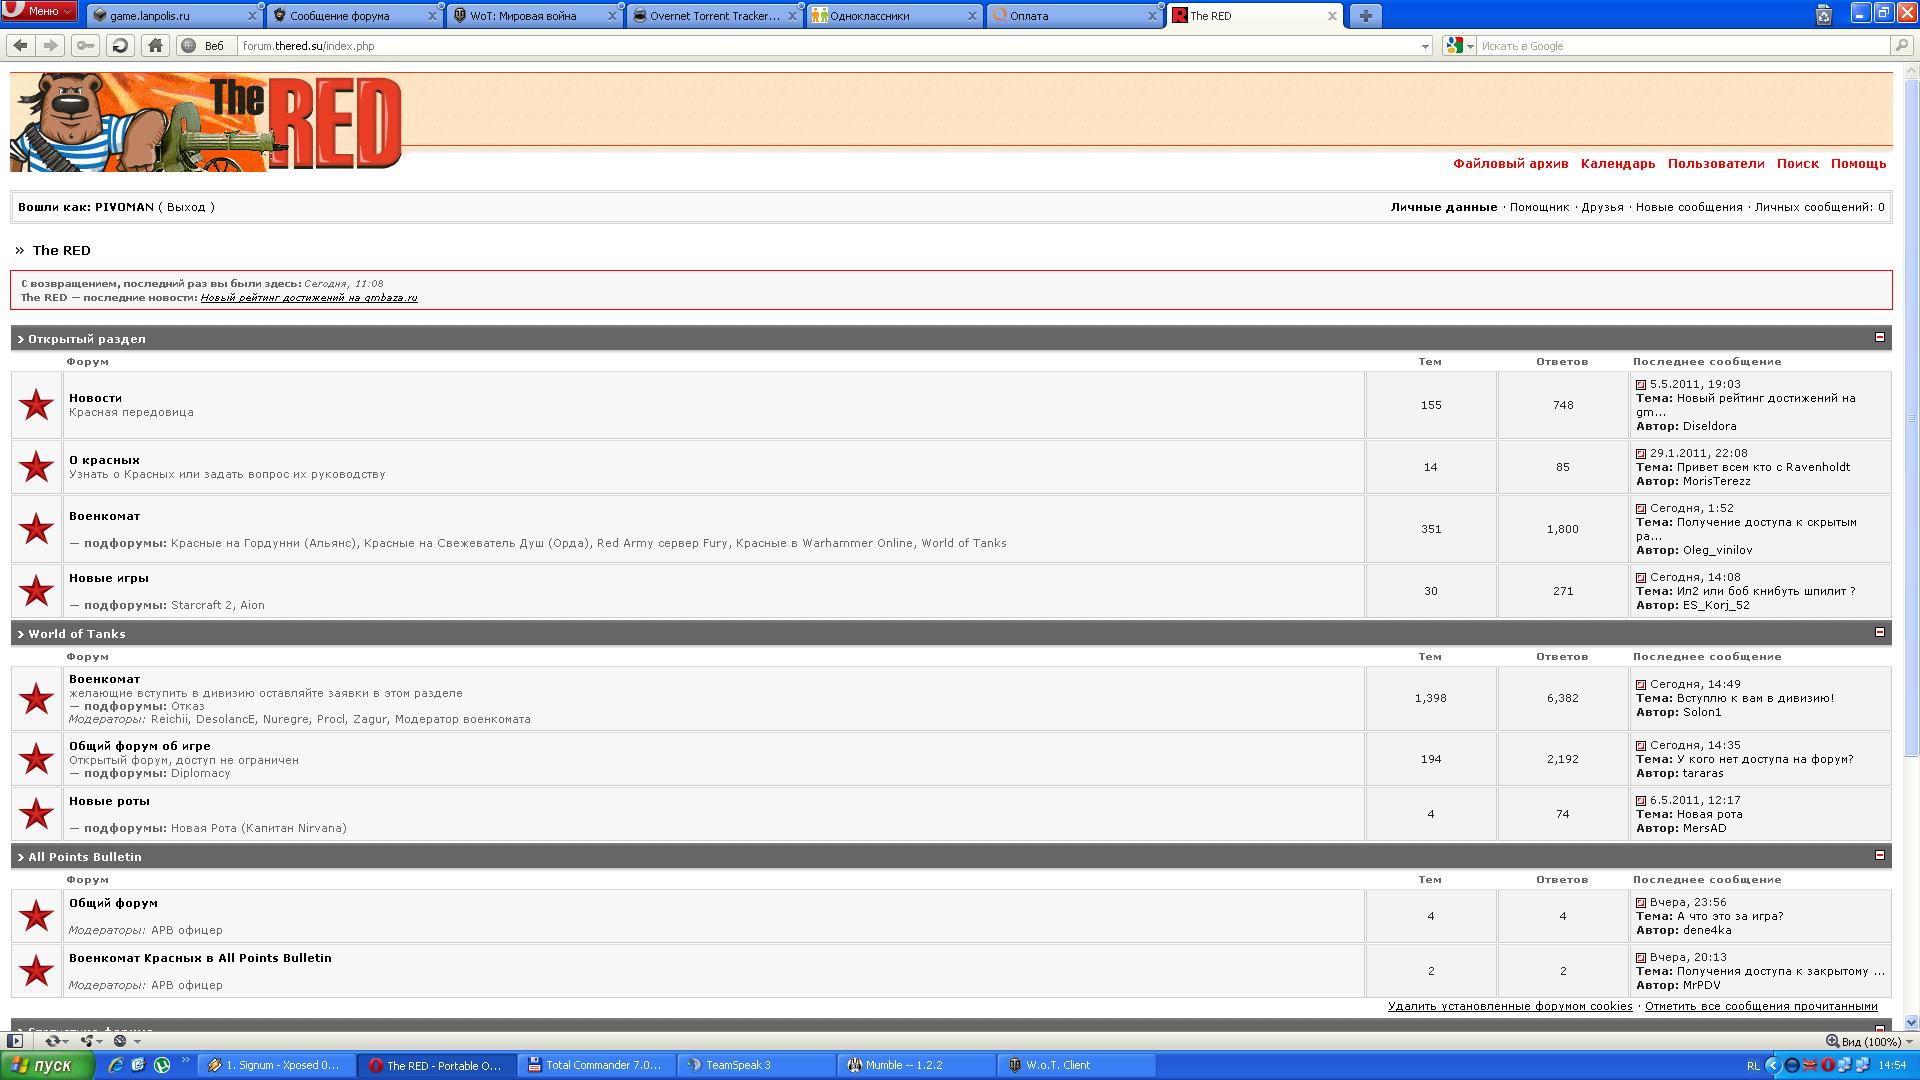Click The RED bear logo banner
Screen dimensions: 1920x1080
(x=206, y=122)
